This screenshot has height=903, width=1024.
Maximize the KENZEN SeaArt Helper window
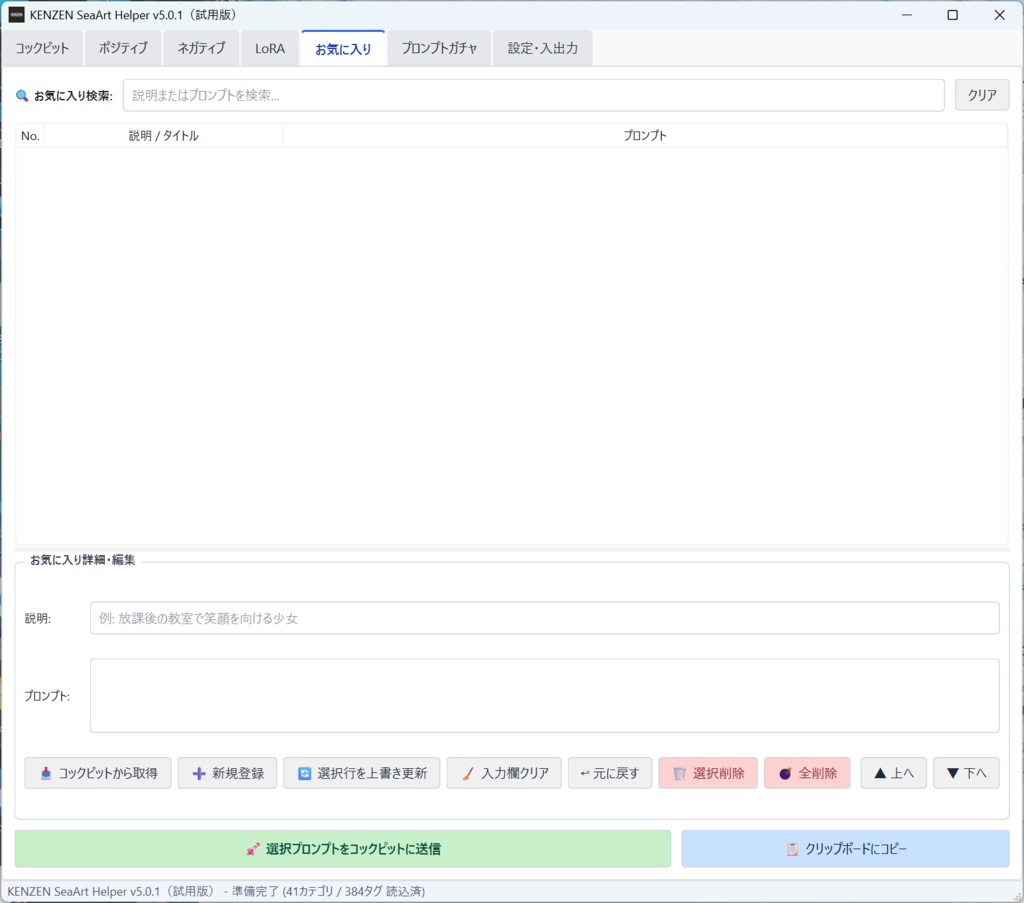pyautogui.click(x=953, y=15)
